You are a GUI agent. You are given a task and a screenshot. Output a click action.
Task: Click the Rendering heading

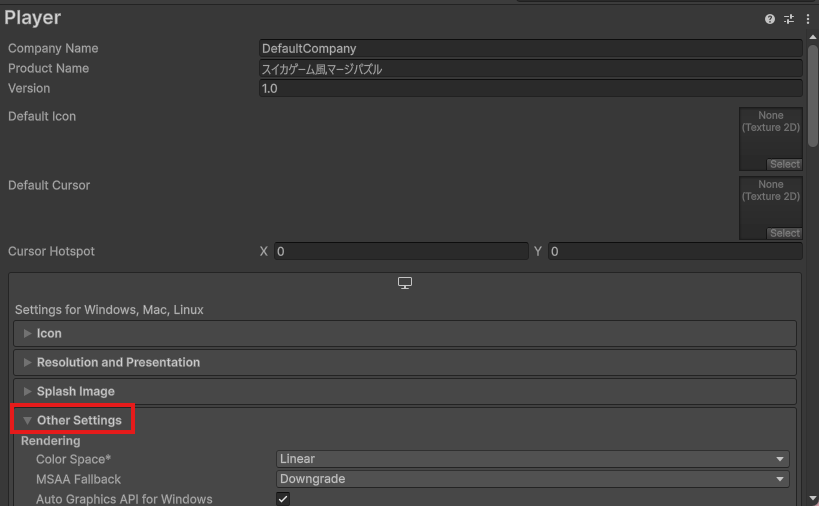51,441
